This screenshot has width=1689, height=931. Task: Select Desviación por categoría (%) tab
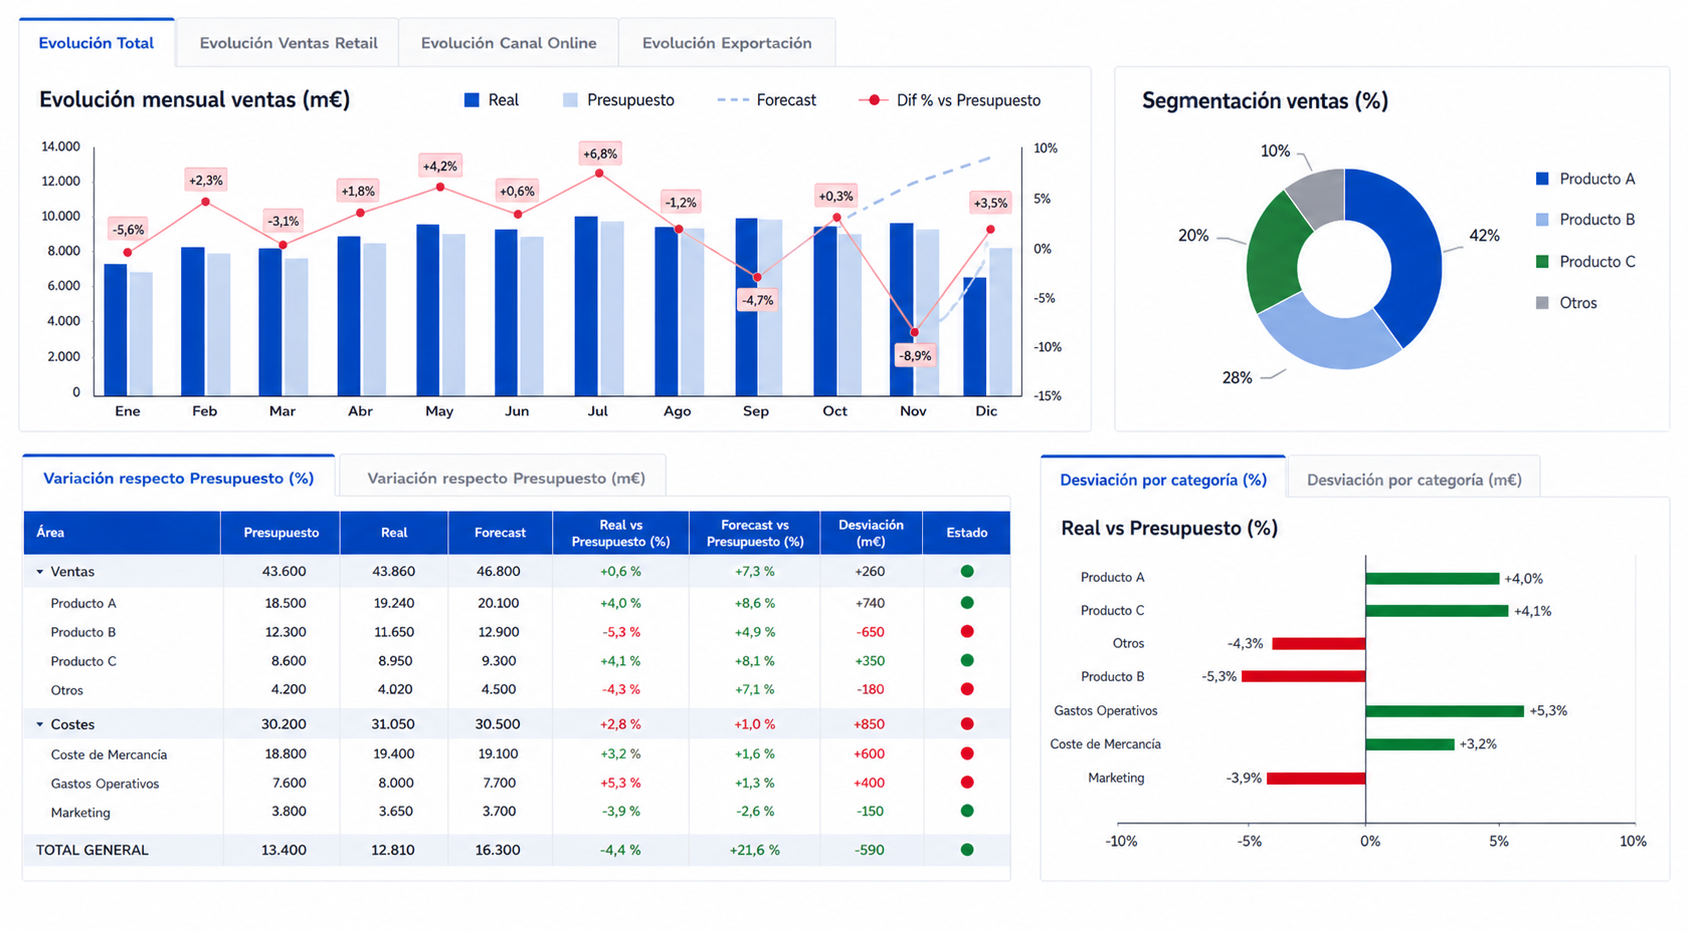pos(1163,480)
